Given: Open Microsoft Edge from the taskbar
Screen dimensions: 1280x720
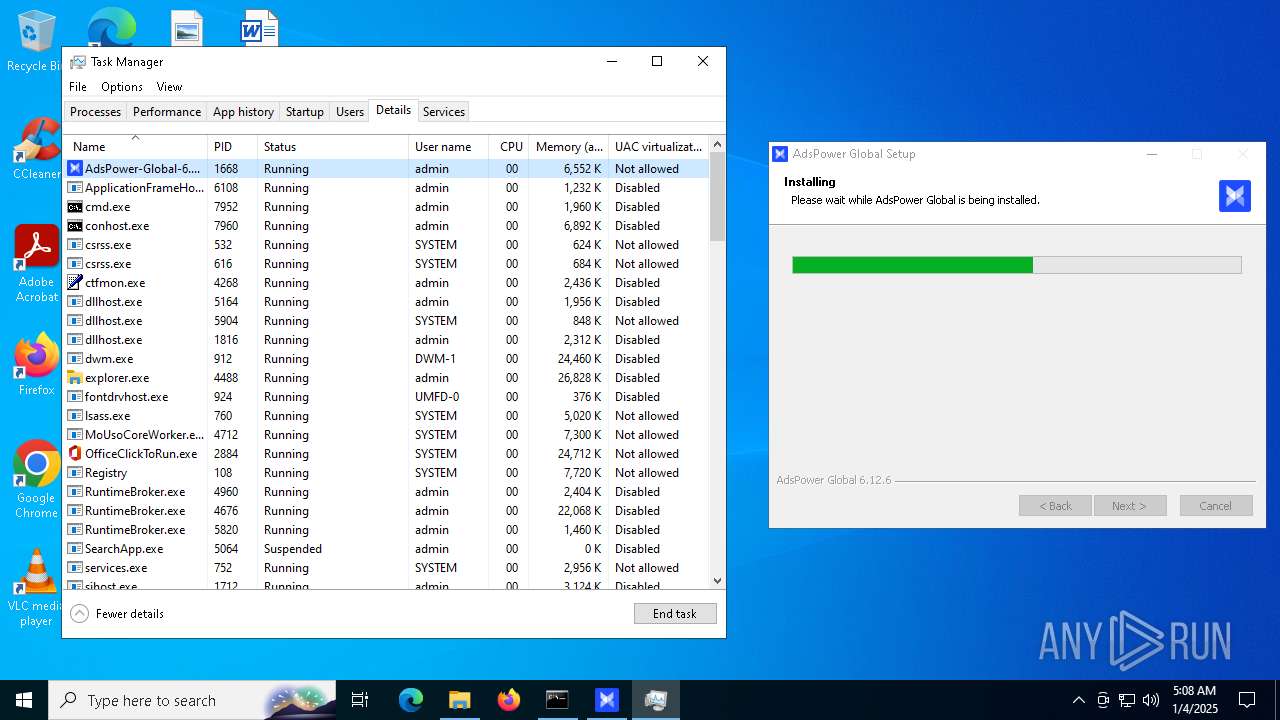Looking at the screenshot, I should (411, 700).
